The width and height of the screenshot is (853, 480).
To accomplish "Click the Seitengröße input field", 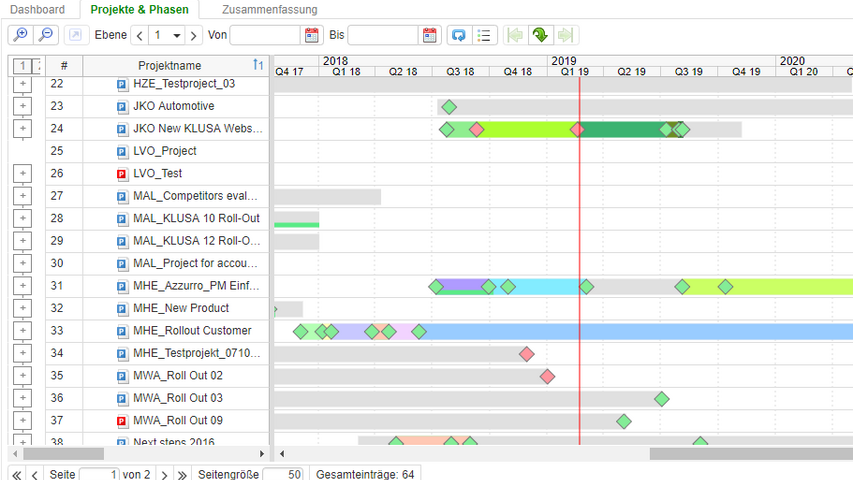I will (x=281, y=474).
